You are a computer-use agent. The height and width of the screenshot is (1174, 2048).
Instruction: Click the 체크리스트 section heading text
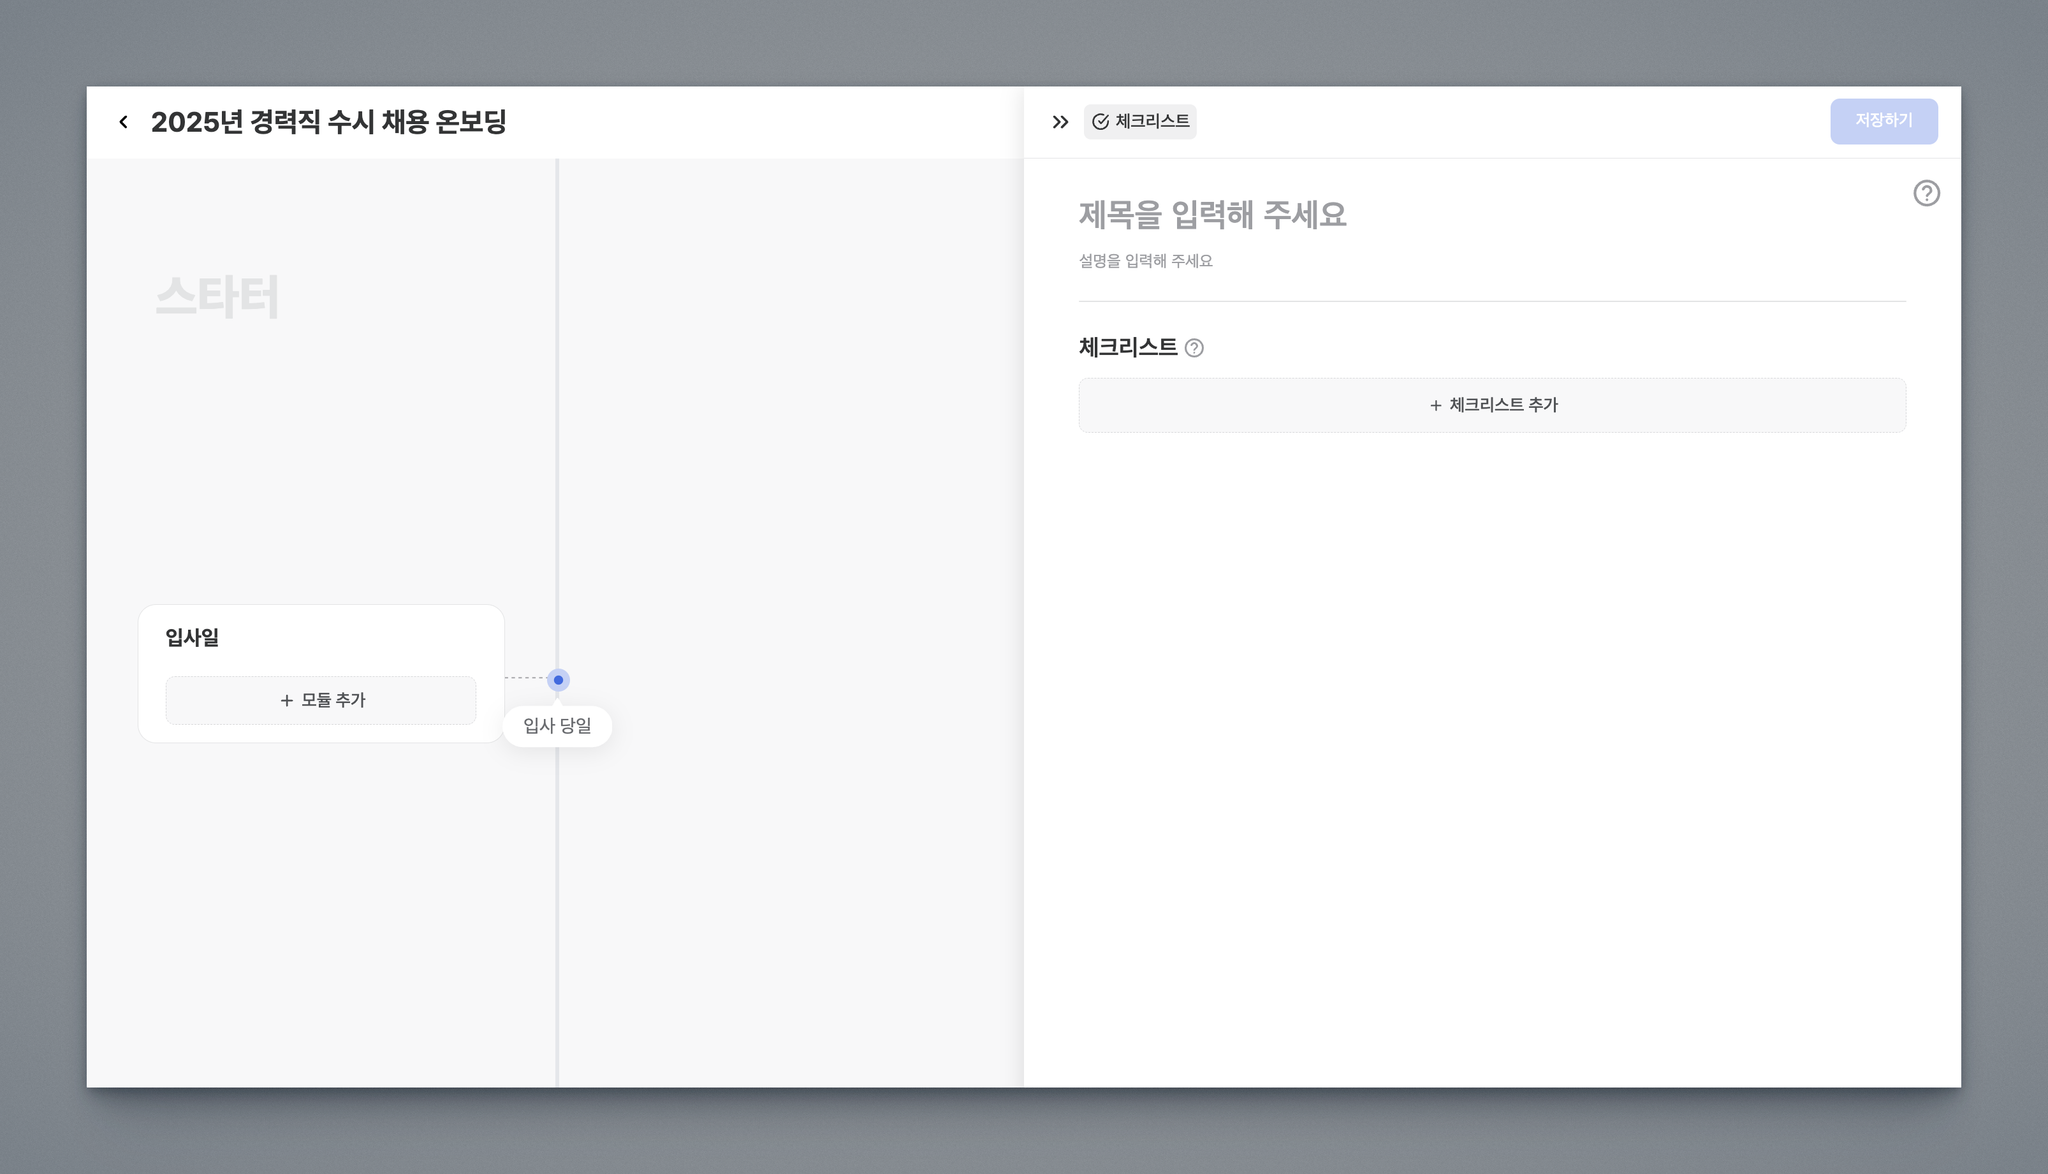[1127, 347]
